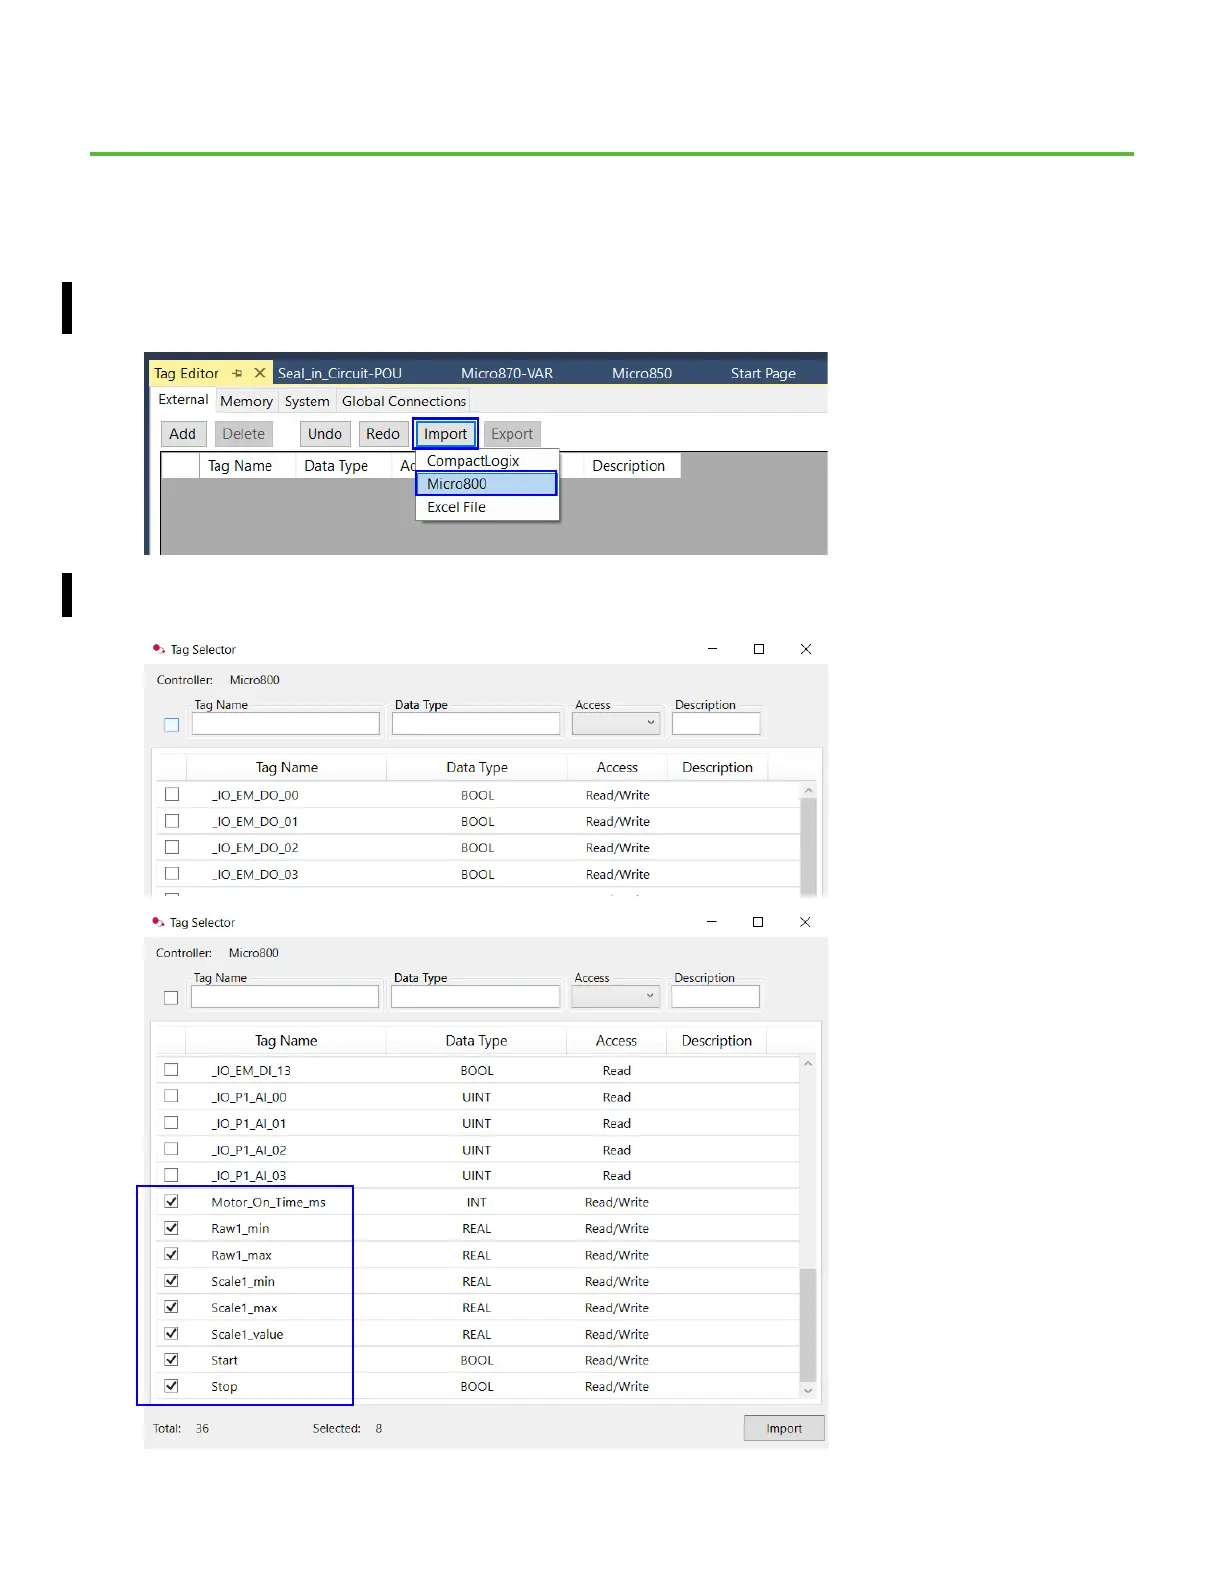The image size is (1224, 1584).
Task: Uncheck the Stop tag checkbox
Action: 172,1386
